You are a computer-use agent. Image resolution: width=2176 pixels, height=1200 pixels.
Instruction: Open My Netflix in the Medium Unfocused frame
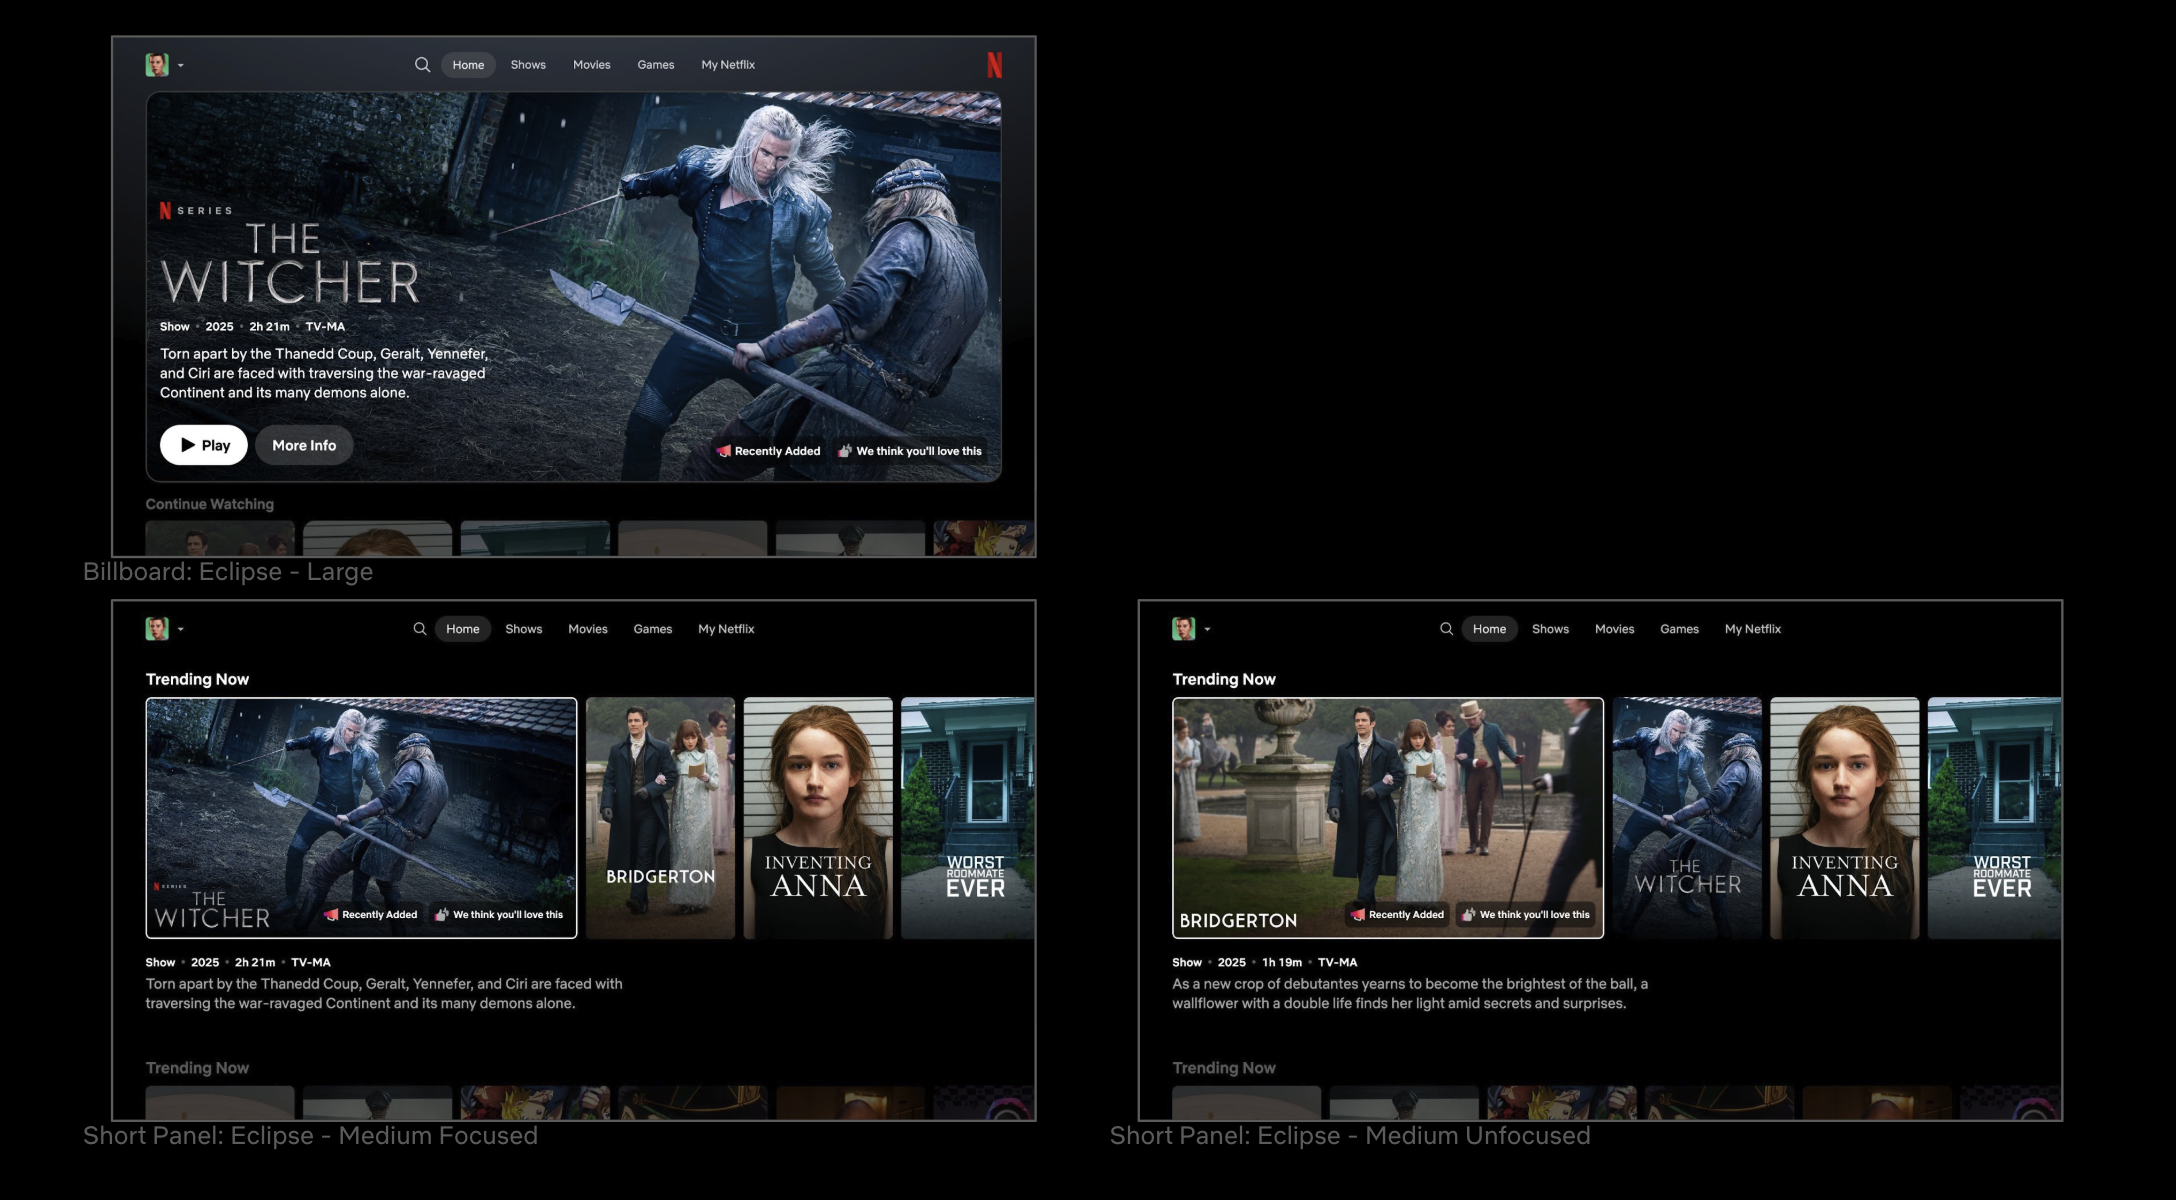[1753, 629]
